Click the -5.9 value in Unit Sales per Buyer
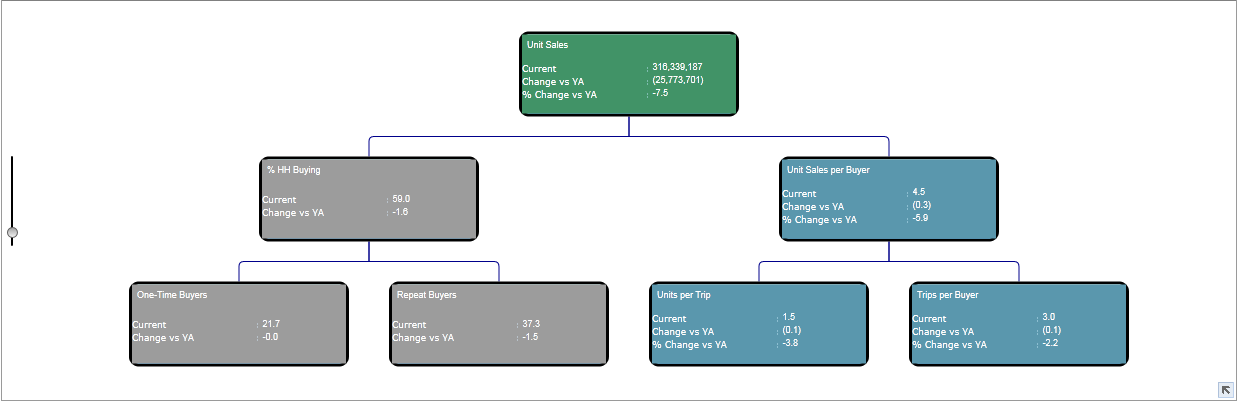 pos(920,218)
